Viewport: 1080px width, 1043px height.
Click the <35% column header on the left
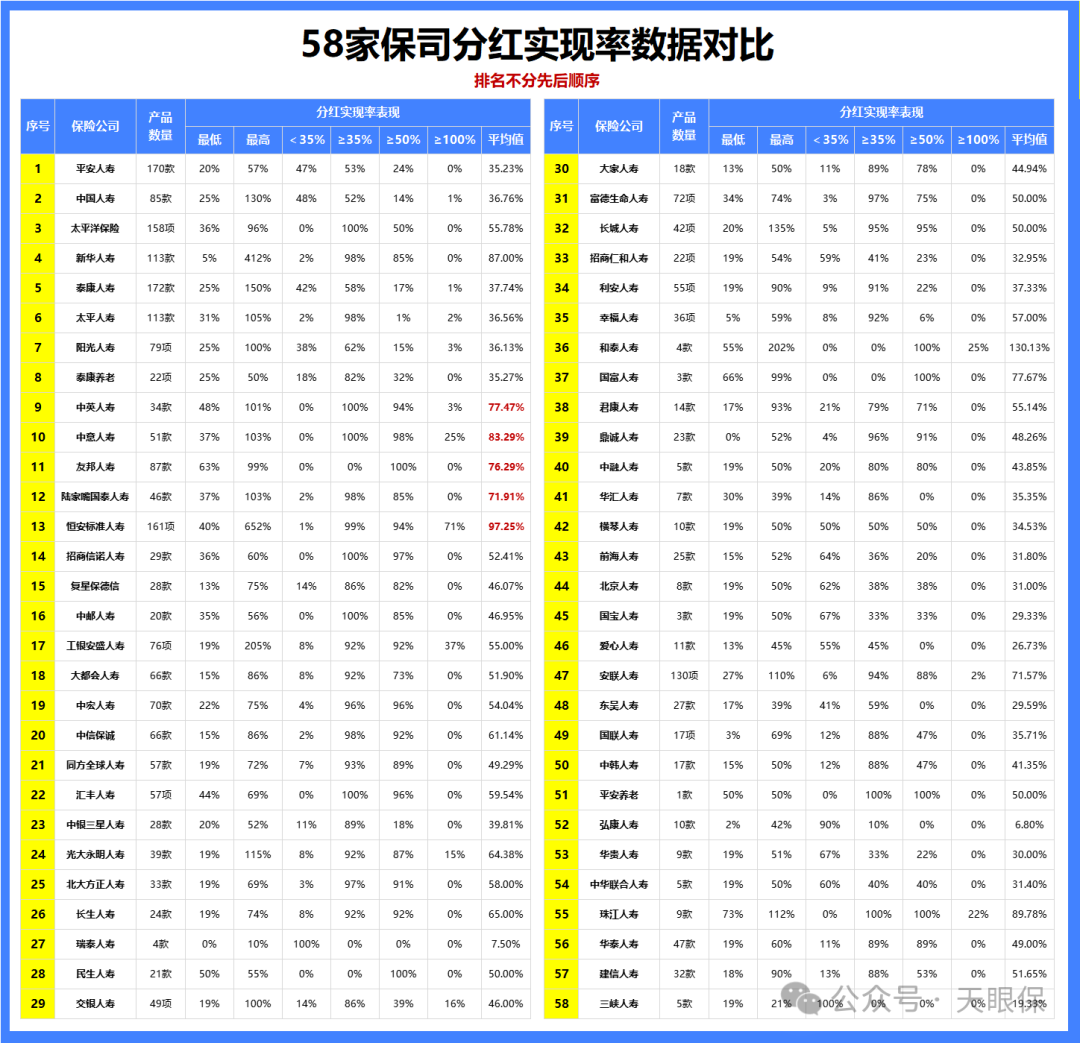[x=307, y=141]
